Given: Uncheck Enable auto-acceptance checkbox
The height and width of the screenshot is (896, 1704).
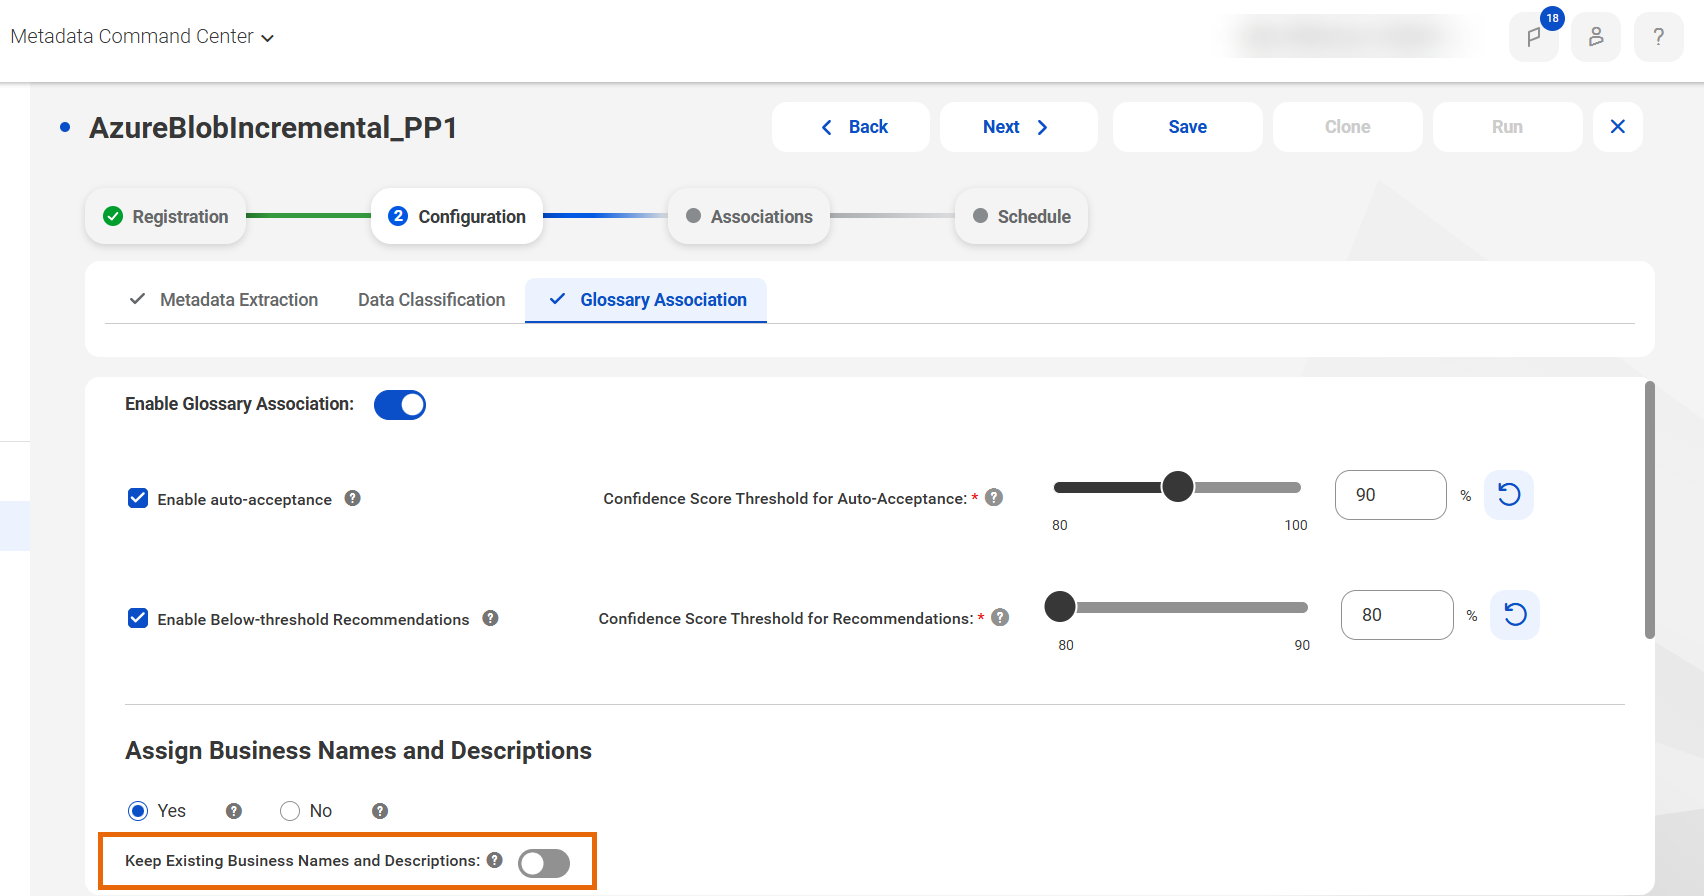Looking at the screenshot, I should [138, 498].
